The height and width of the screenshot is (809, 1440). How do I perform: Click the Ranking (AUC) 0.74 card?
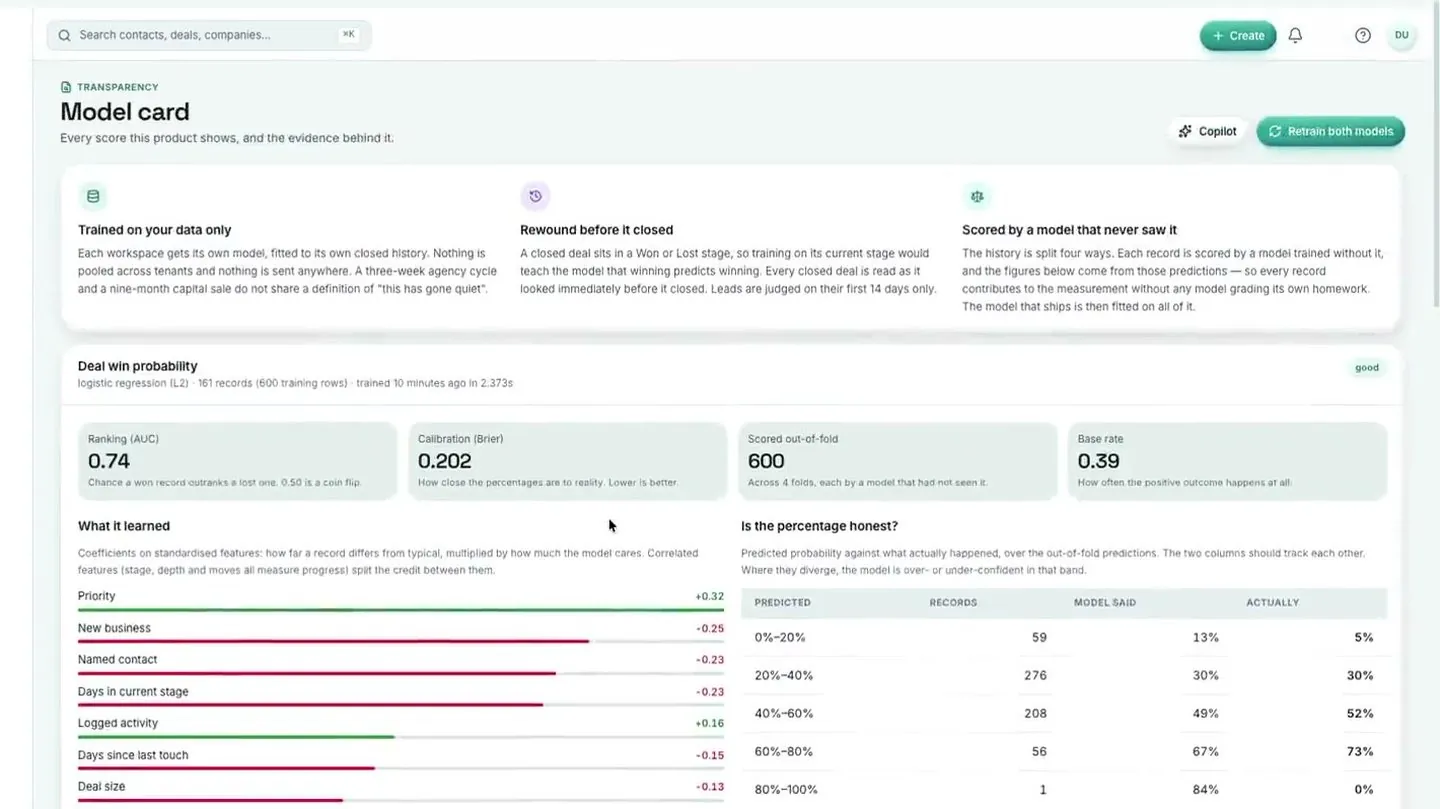238,461
